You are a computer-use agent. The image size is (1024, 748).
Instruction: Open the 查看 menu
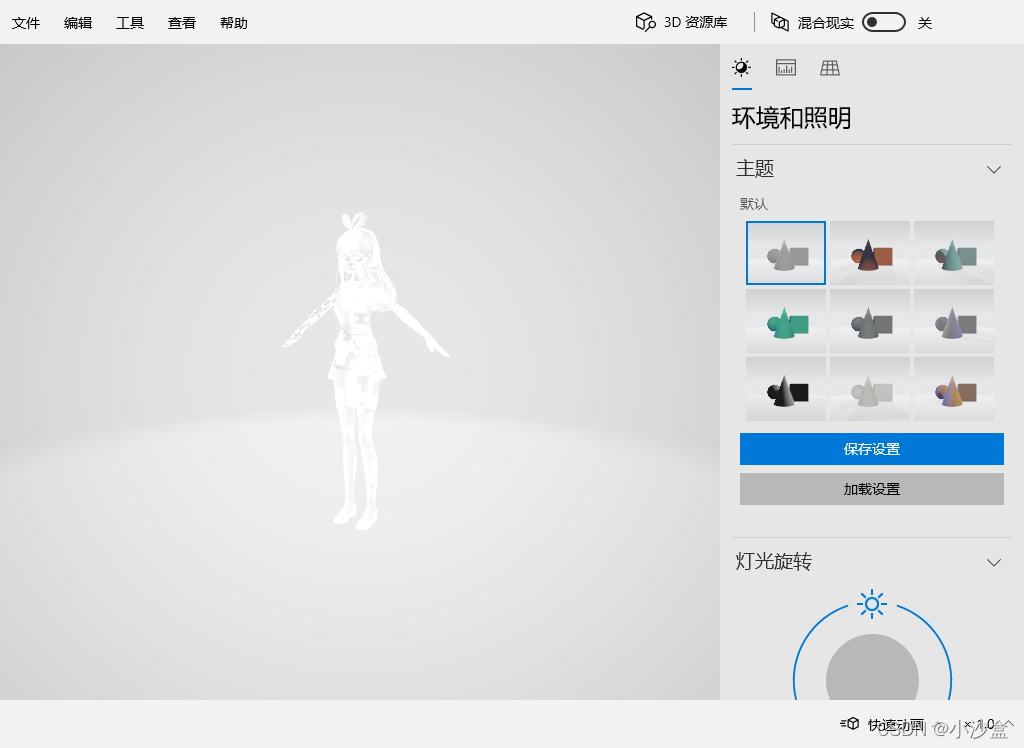(x=182, y=23)
